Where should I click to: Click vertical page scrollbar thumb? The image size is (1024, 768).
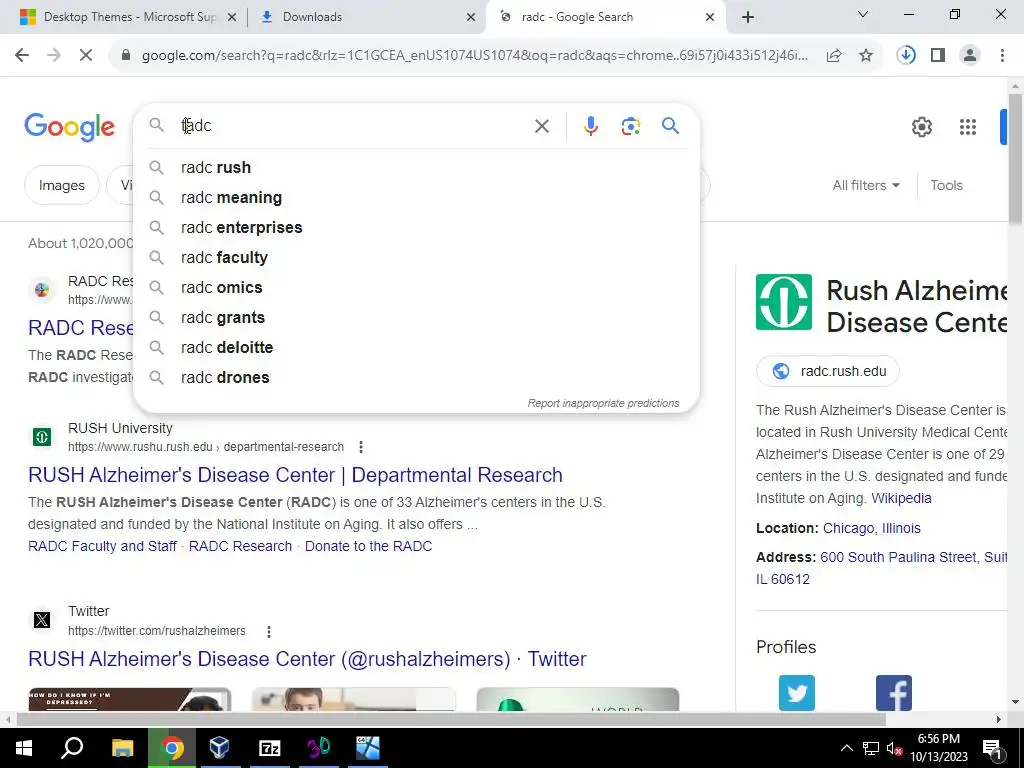pos(1015,160)
